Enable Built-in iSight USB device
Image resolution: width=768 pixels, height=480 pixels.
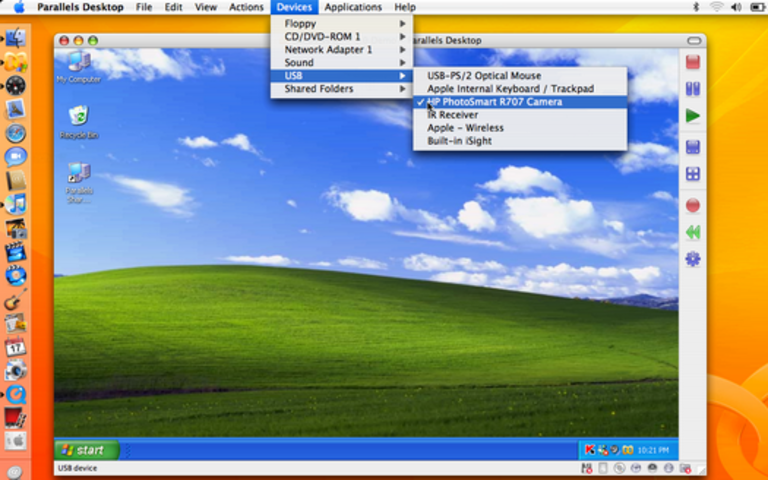point(520,141)
